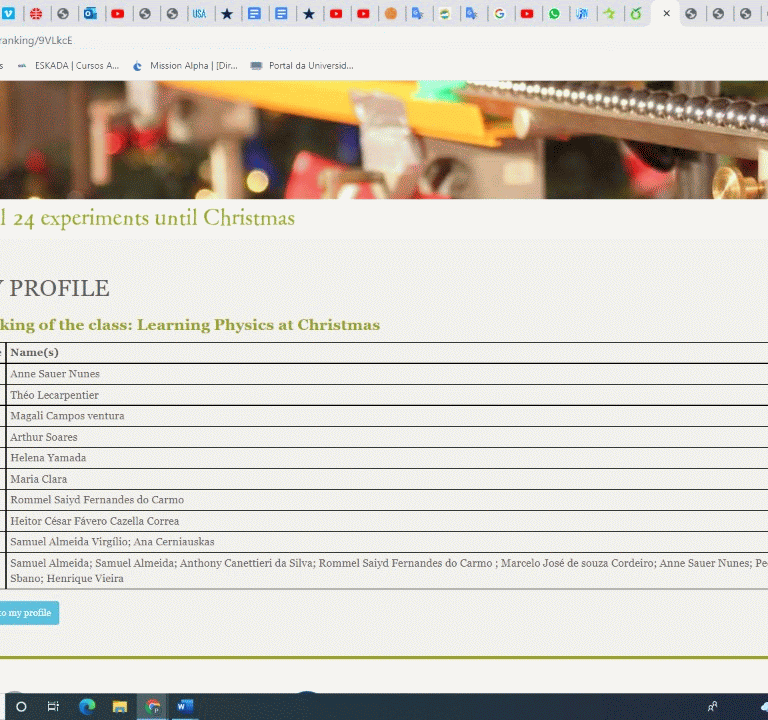Open the People icon in system tray
Image resolution: width=768 pixels, height=720 pixels.
pos(713,706)
